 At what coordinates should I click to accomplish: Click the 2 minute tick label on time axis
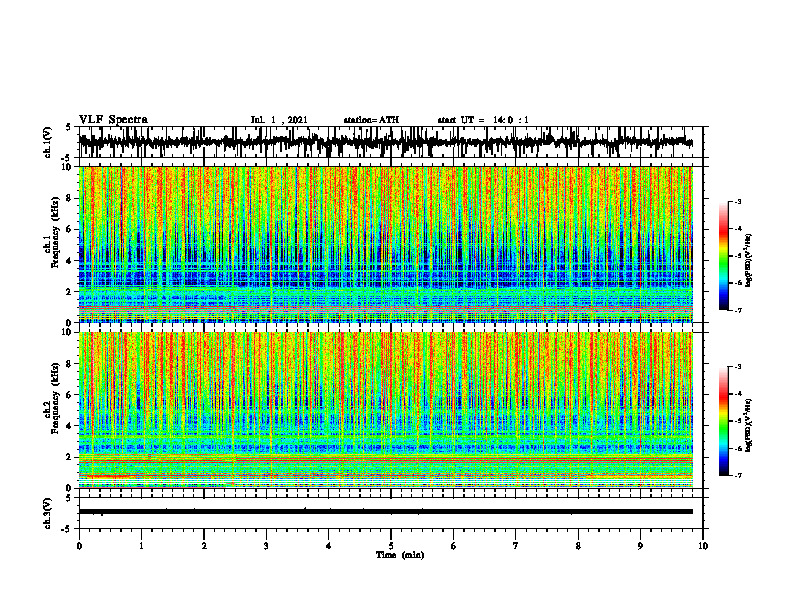tap(204, 546)
